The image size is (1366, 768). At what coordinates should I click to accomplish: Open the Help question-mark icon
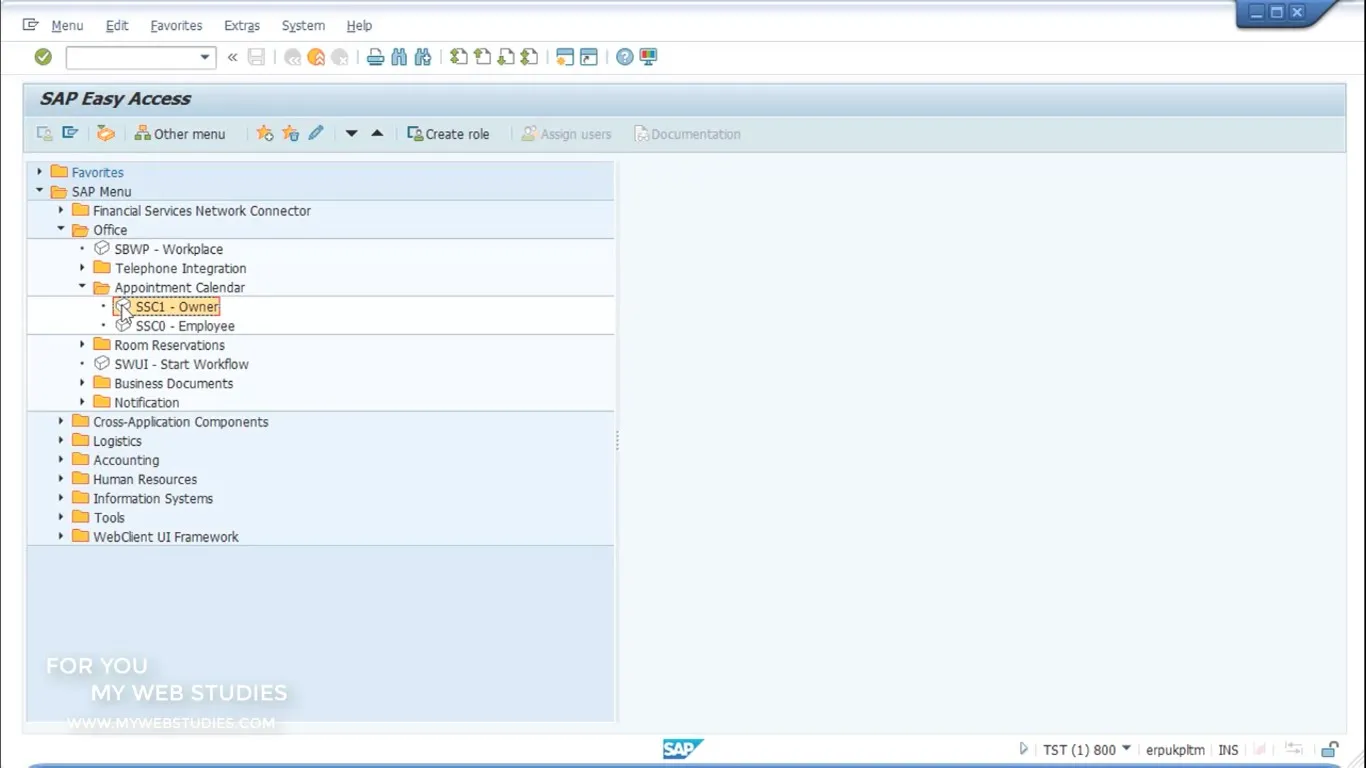coord(625,57)
